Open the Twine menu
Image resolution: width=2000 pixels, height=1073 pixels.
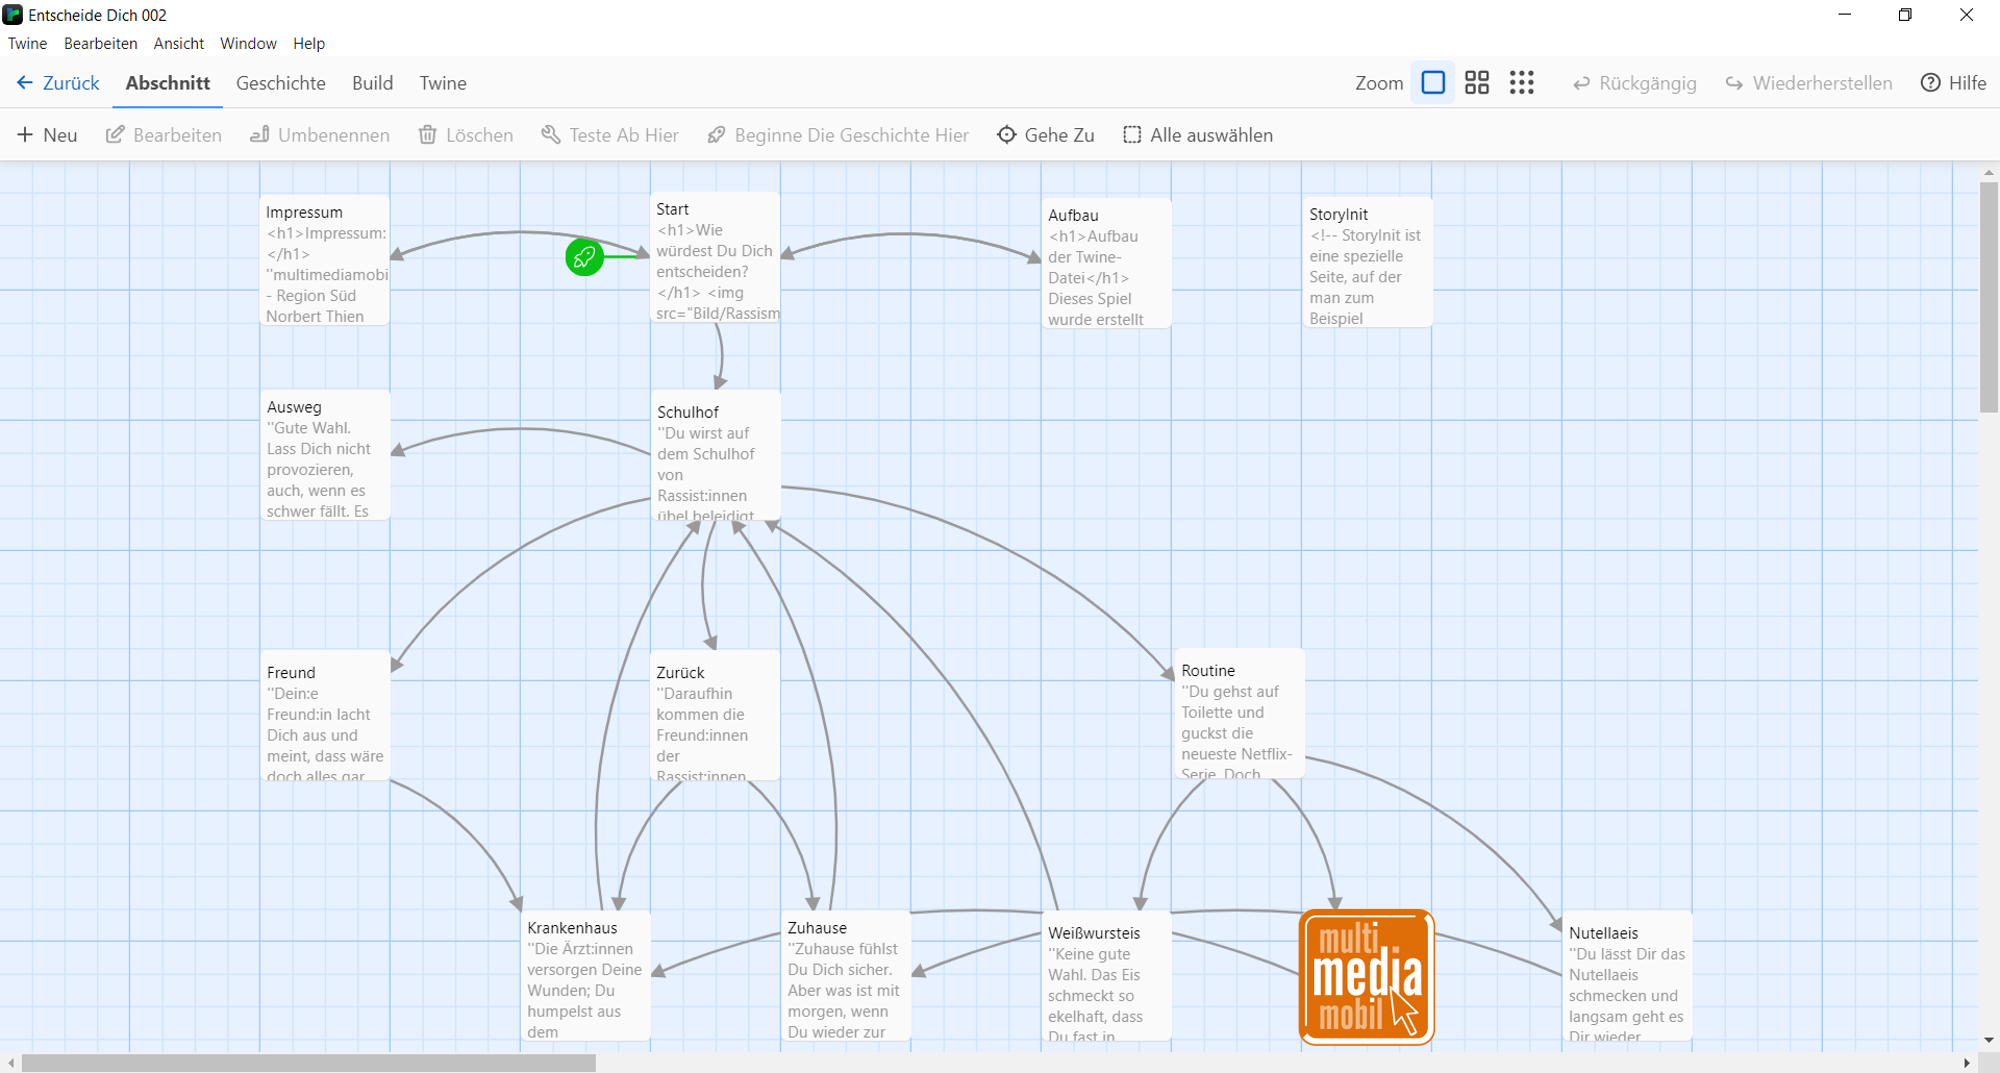pos(28,43)
